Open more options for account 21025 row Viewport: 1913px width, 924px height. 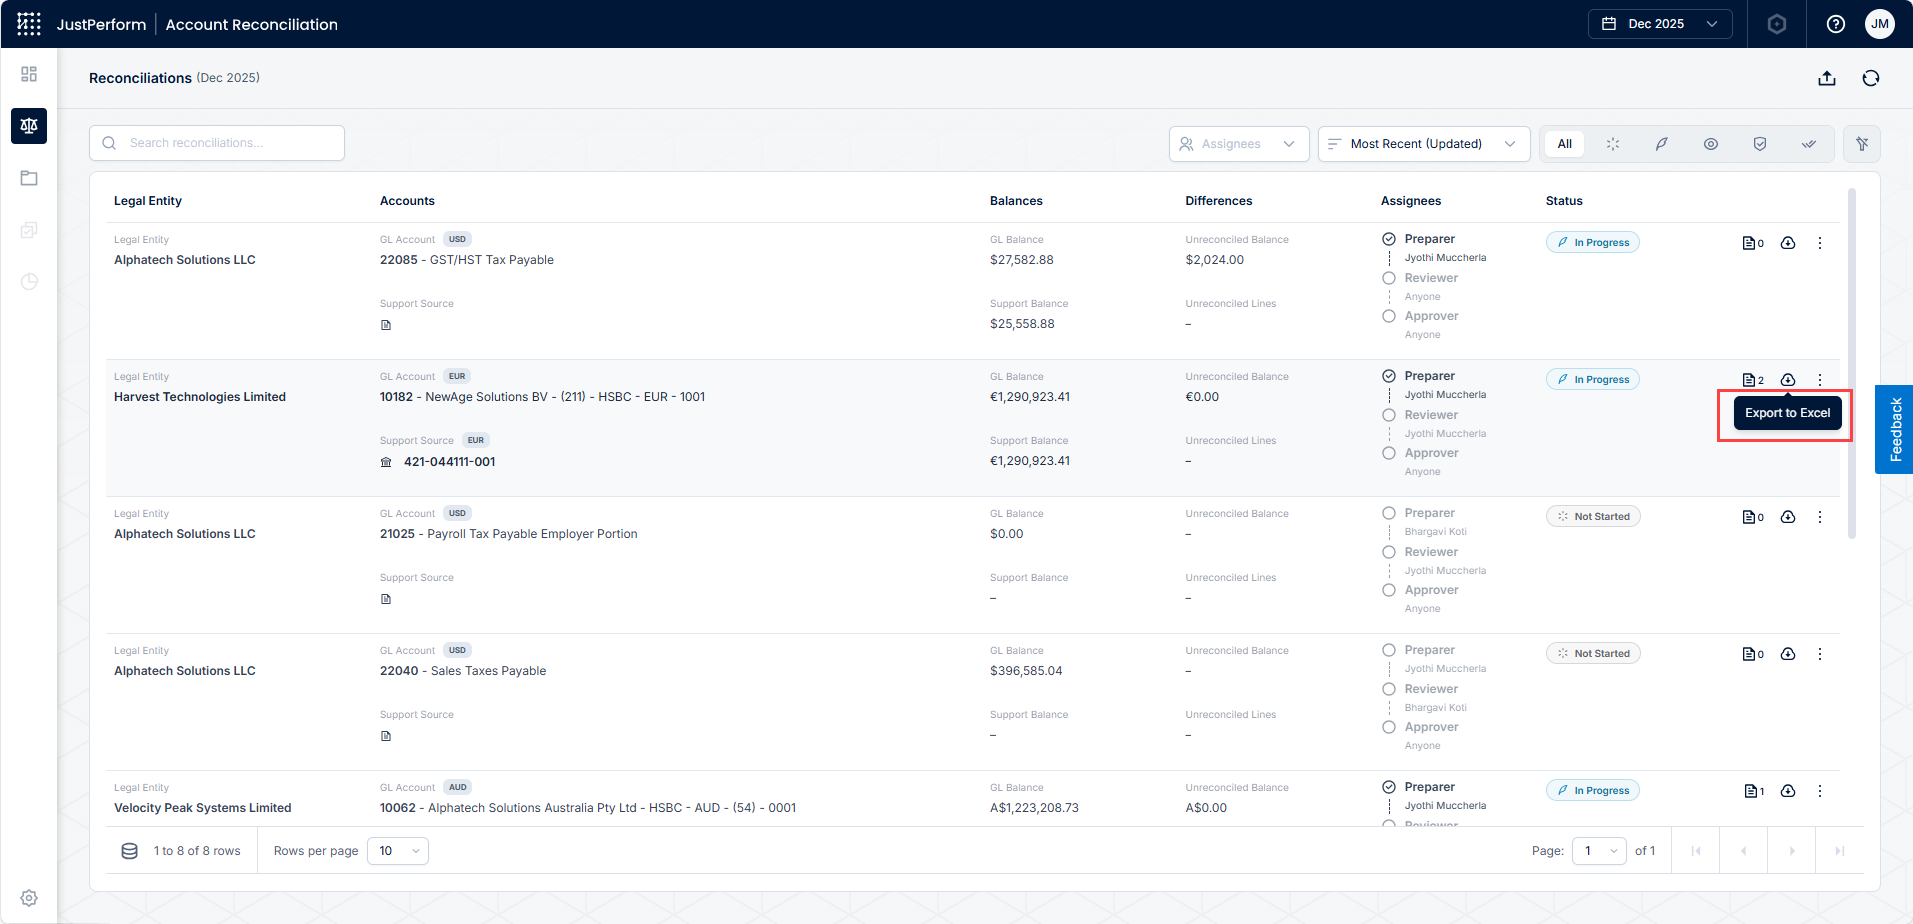(1820, 517)
